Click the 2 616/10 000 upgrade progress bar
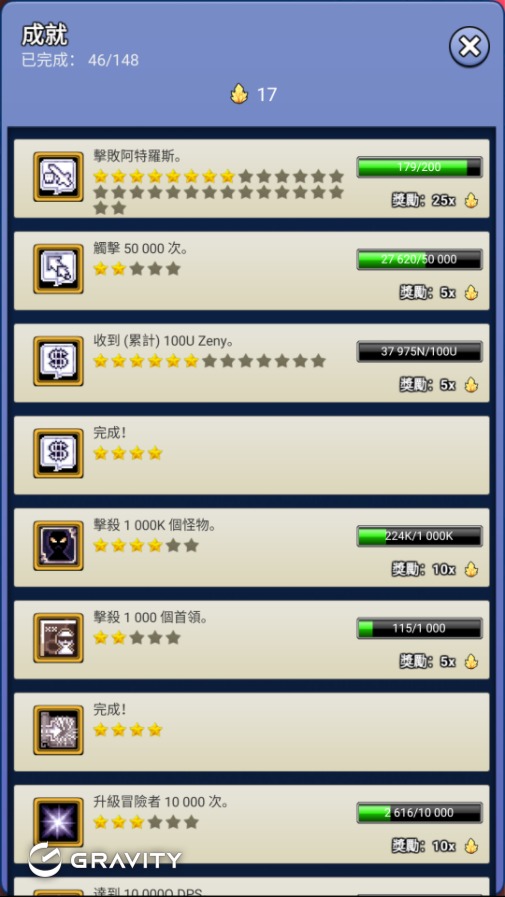This screenshot has height=897, width=505. pyautogui.click(x=419, y=812)
